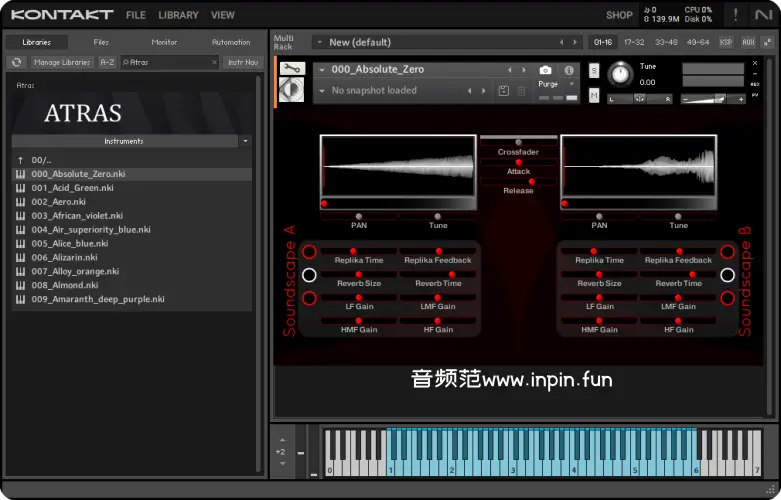Click the instrument info icon
Image resolution: width=781 pixels, height=500 pixels.
coord(570,70)
